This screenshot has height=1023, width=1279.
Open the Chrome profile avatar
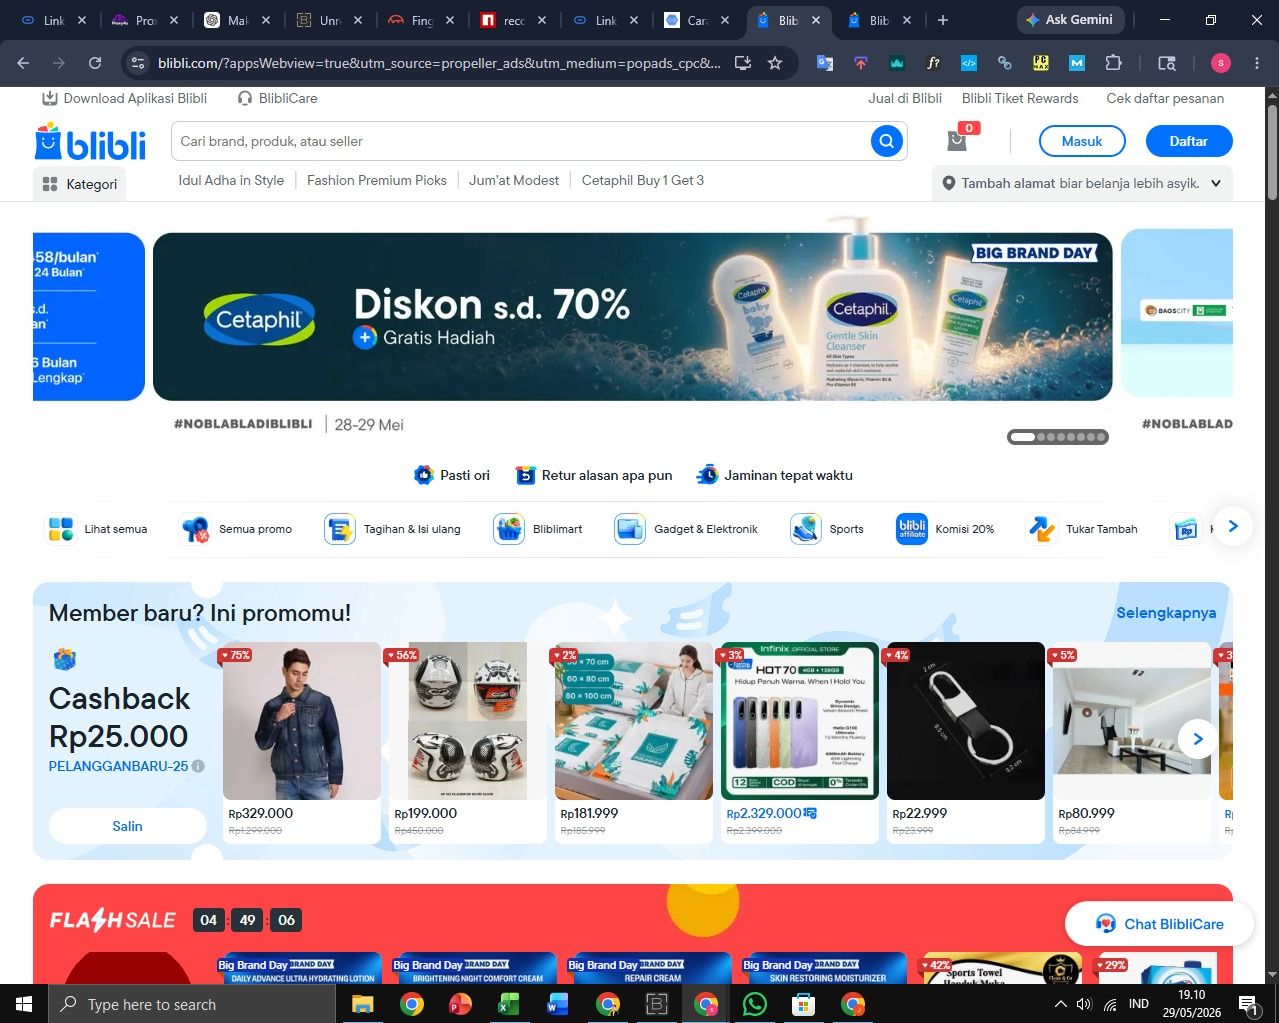(1221, 63)
